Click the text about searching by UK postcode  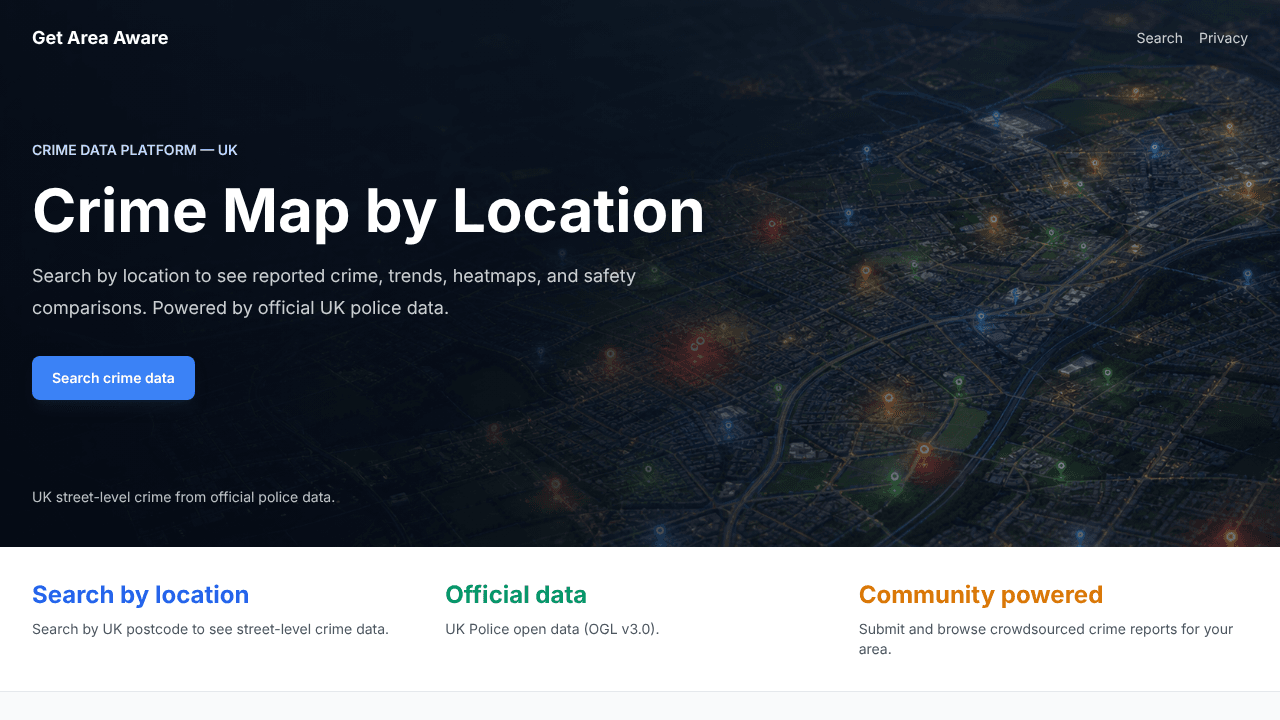[210, 629]
